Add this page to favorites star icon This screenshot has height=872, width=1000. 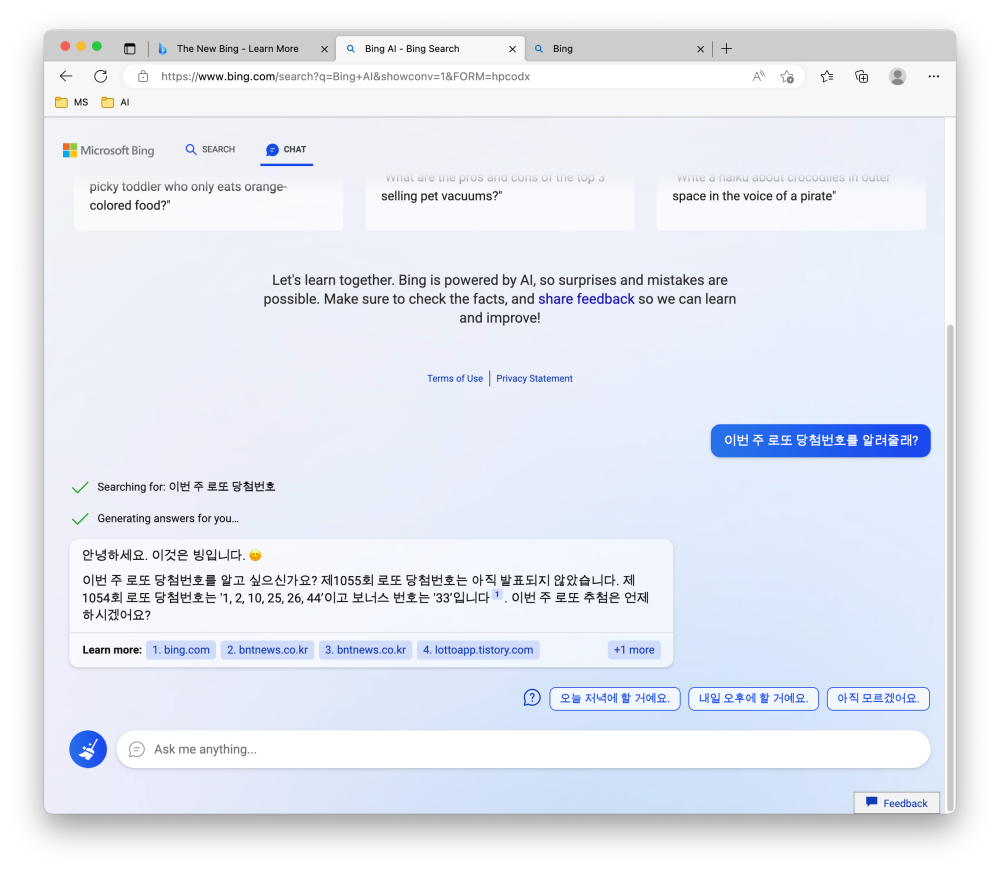coord(787,77)
